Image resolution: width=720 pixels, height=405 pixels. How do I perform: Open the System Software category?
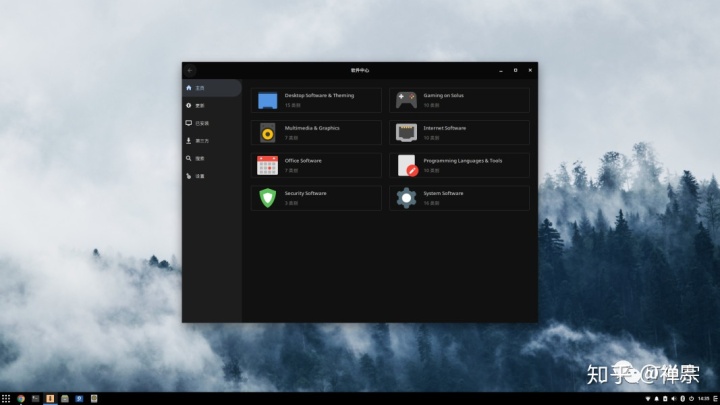point(459,198)
